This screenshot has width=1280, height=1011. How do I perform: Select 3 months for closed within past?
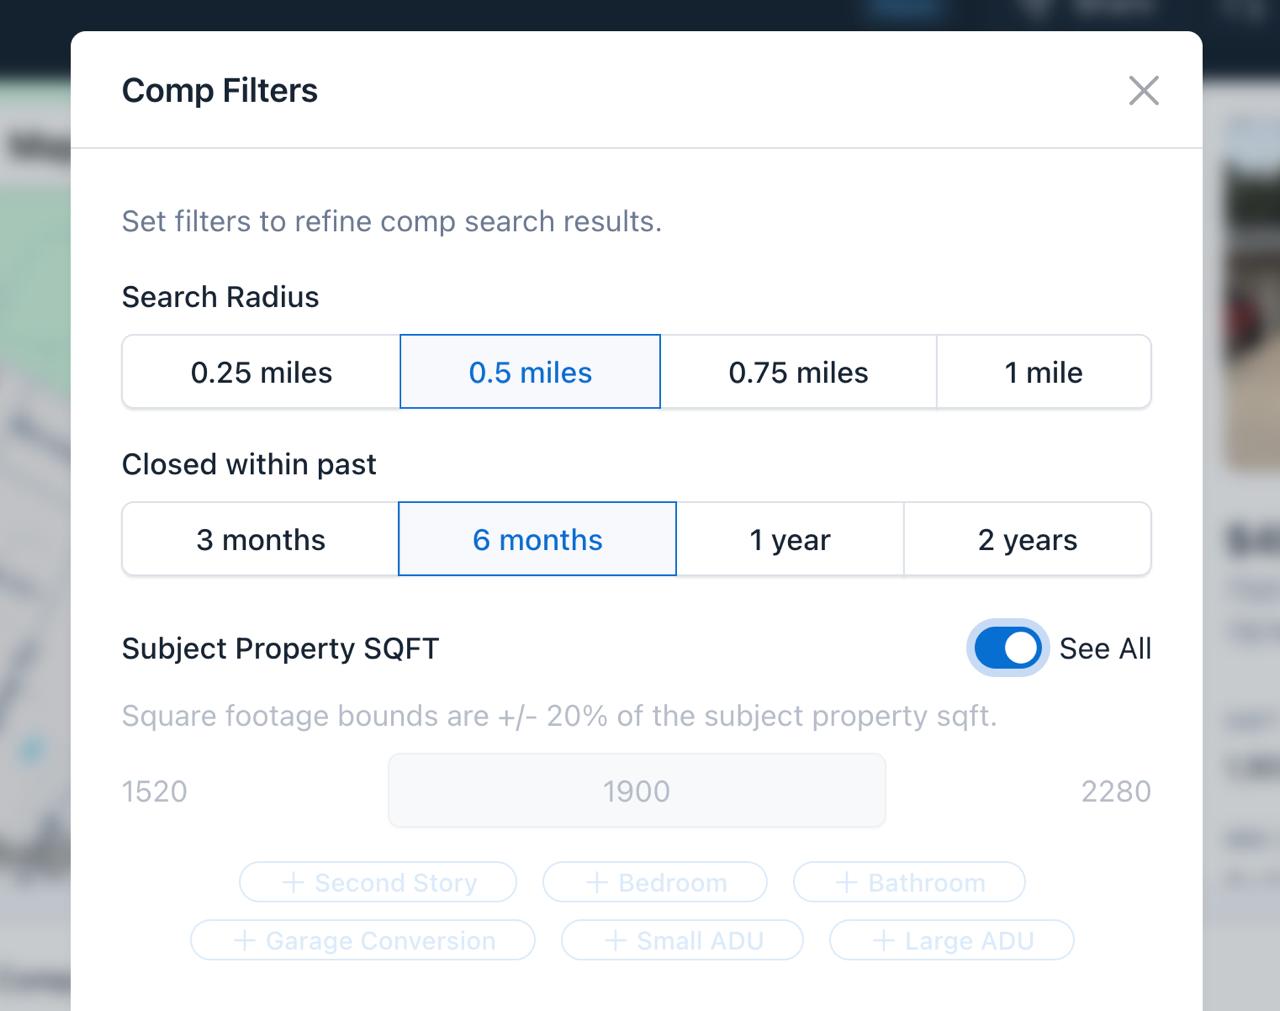261,539
